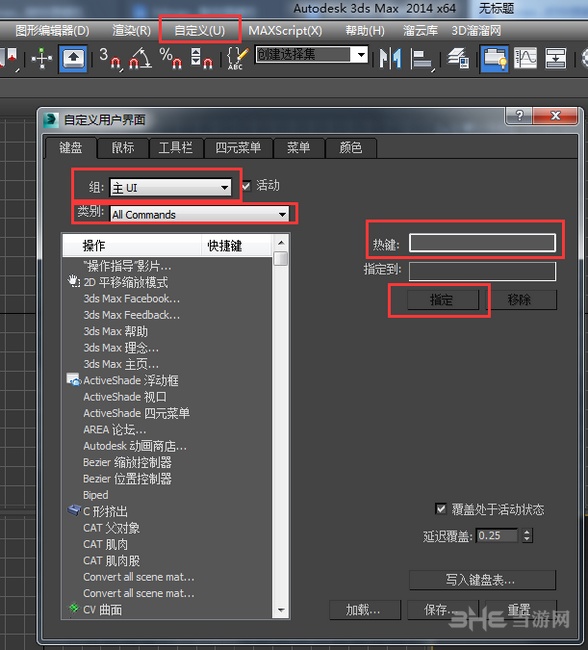Open the MAXScript(X) menu

(x=285, y=30)
